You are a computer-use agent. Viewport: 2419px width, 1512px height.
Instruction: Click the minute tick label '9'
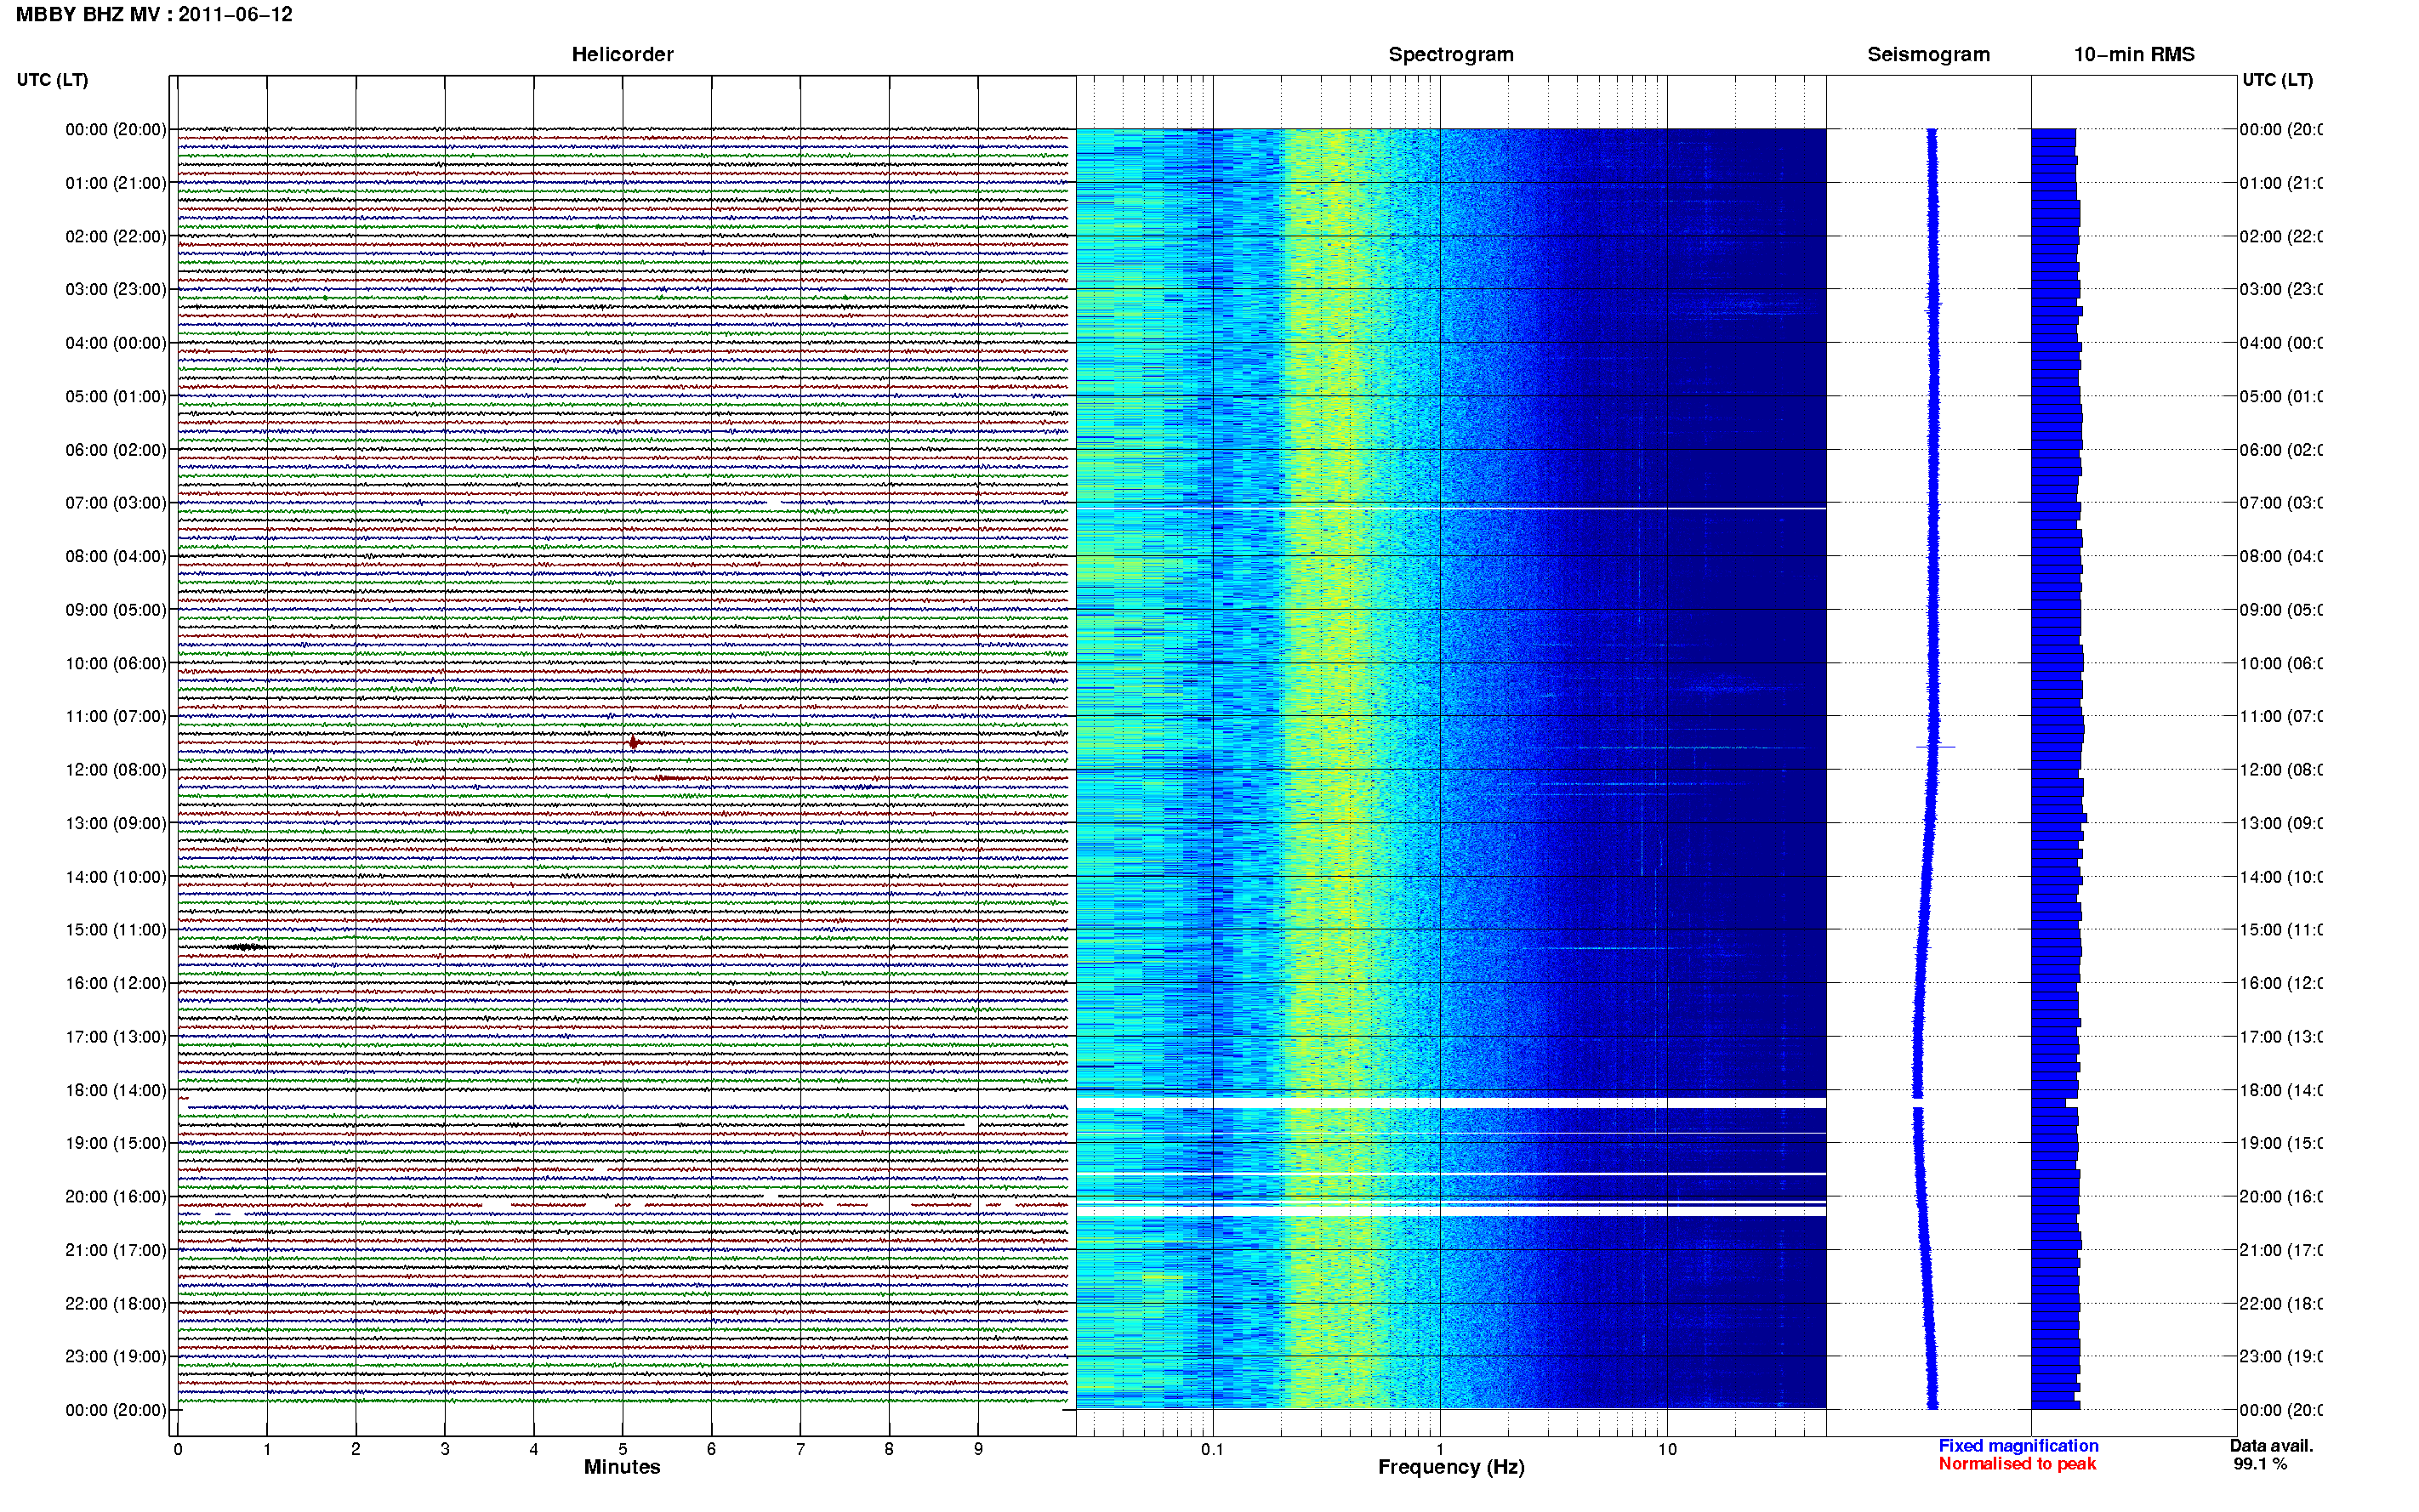[978, 1450]
